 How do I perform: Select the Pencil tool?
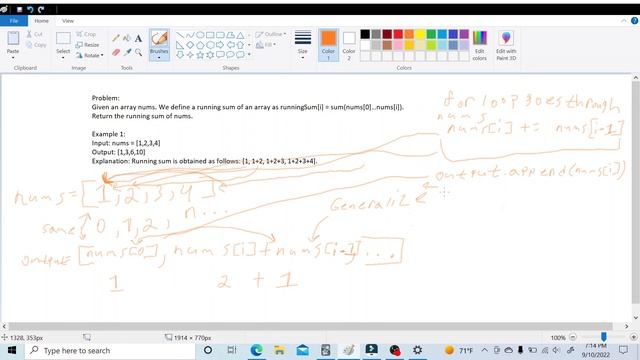(x=116, y=38)
